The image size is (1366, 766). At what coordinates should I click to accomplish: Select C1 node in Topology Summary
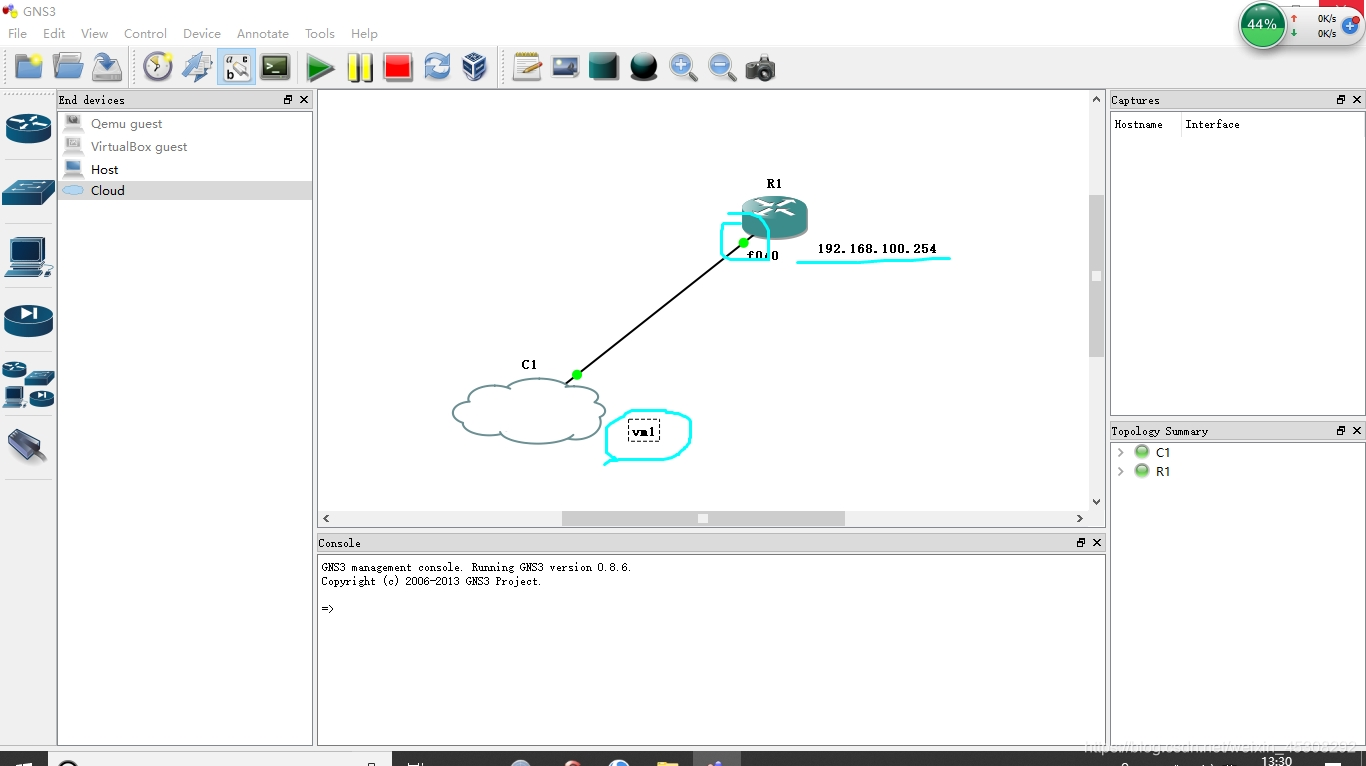(1162, 452)
